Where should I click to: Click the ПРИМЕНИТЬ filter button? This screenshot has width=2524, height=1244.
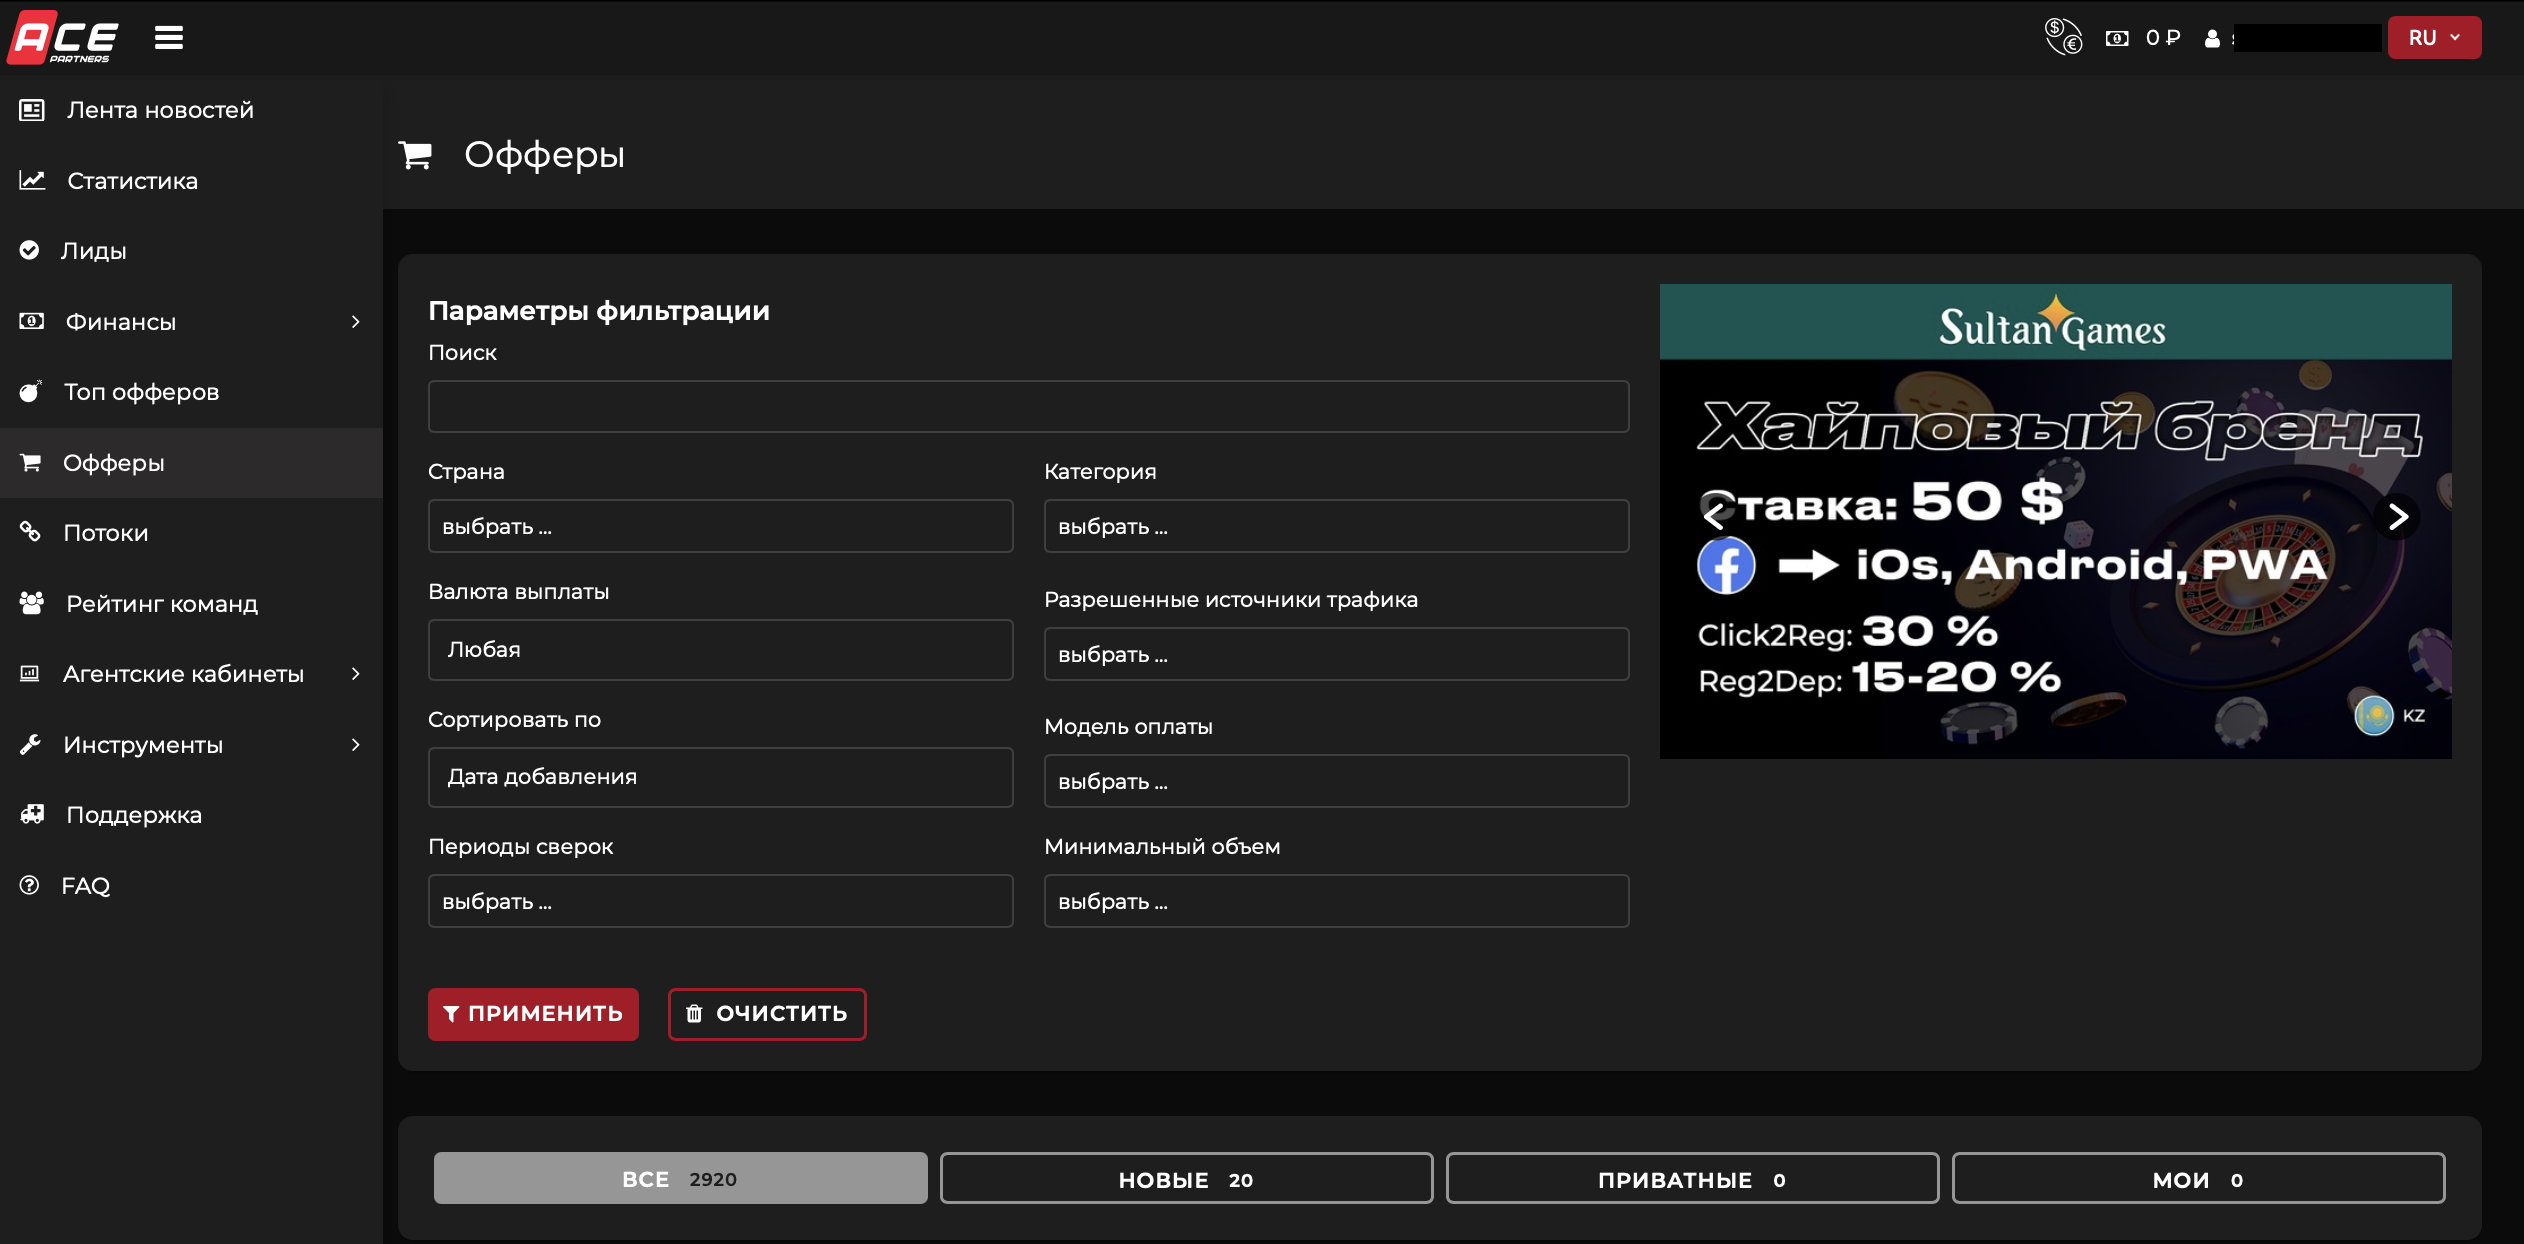[533, 1014]
